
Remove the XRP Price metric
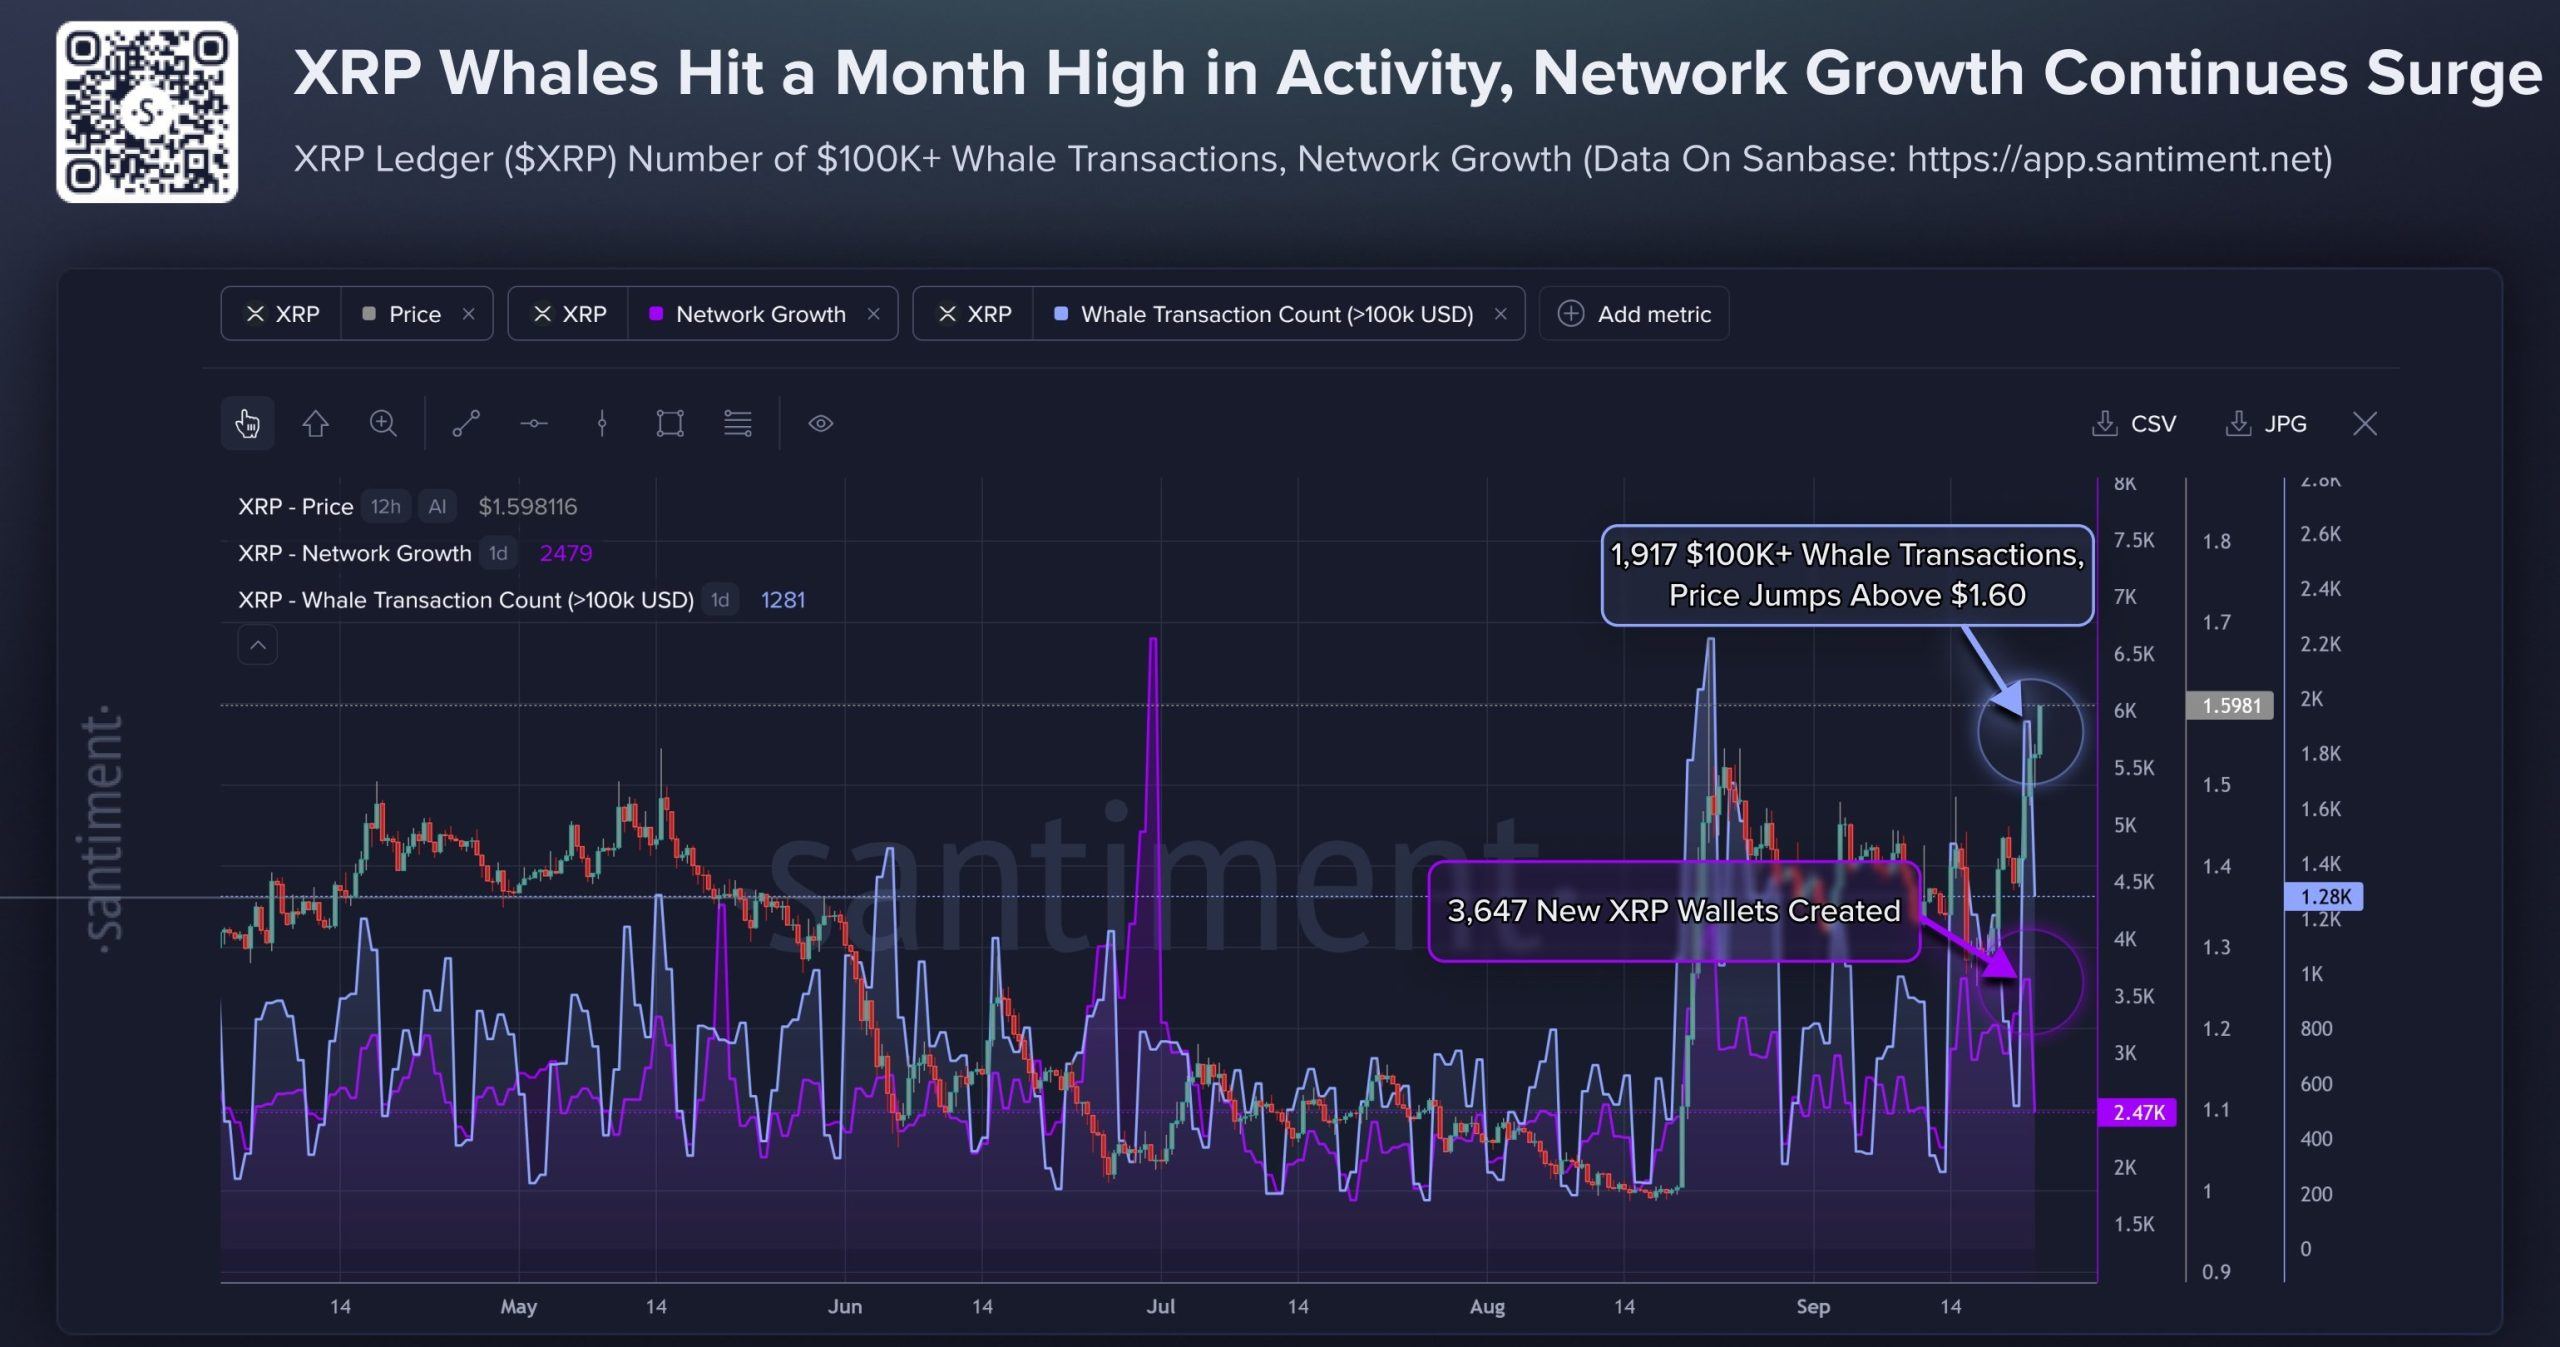(x=468, y=314)
